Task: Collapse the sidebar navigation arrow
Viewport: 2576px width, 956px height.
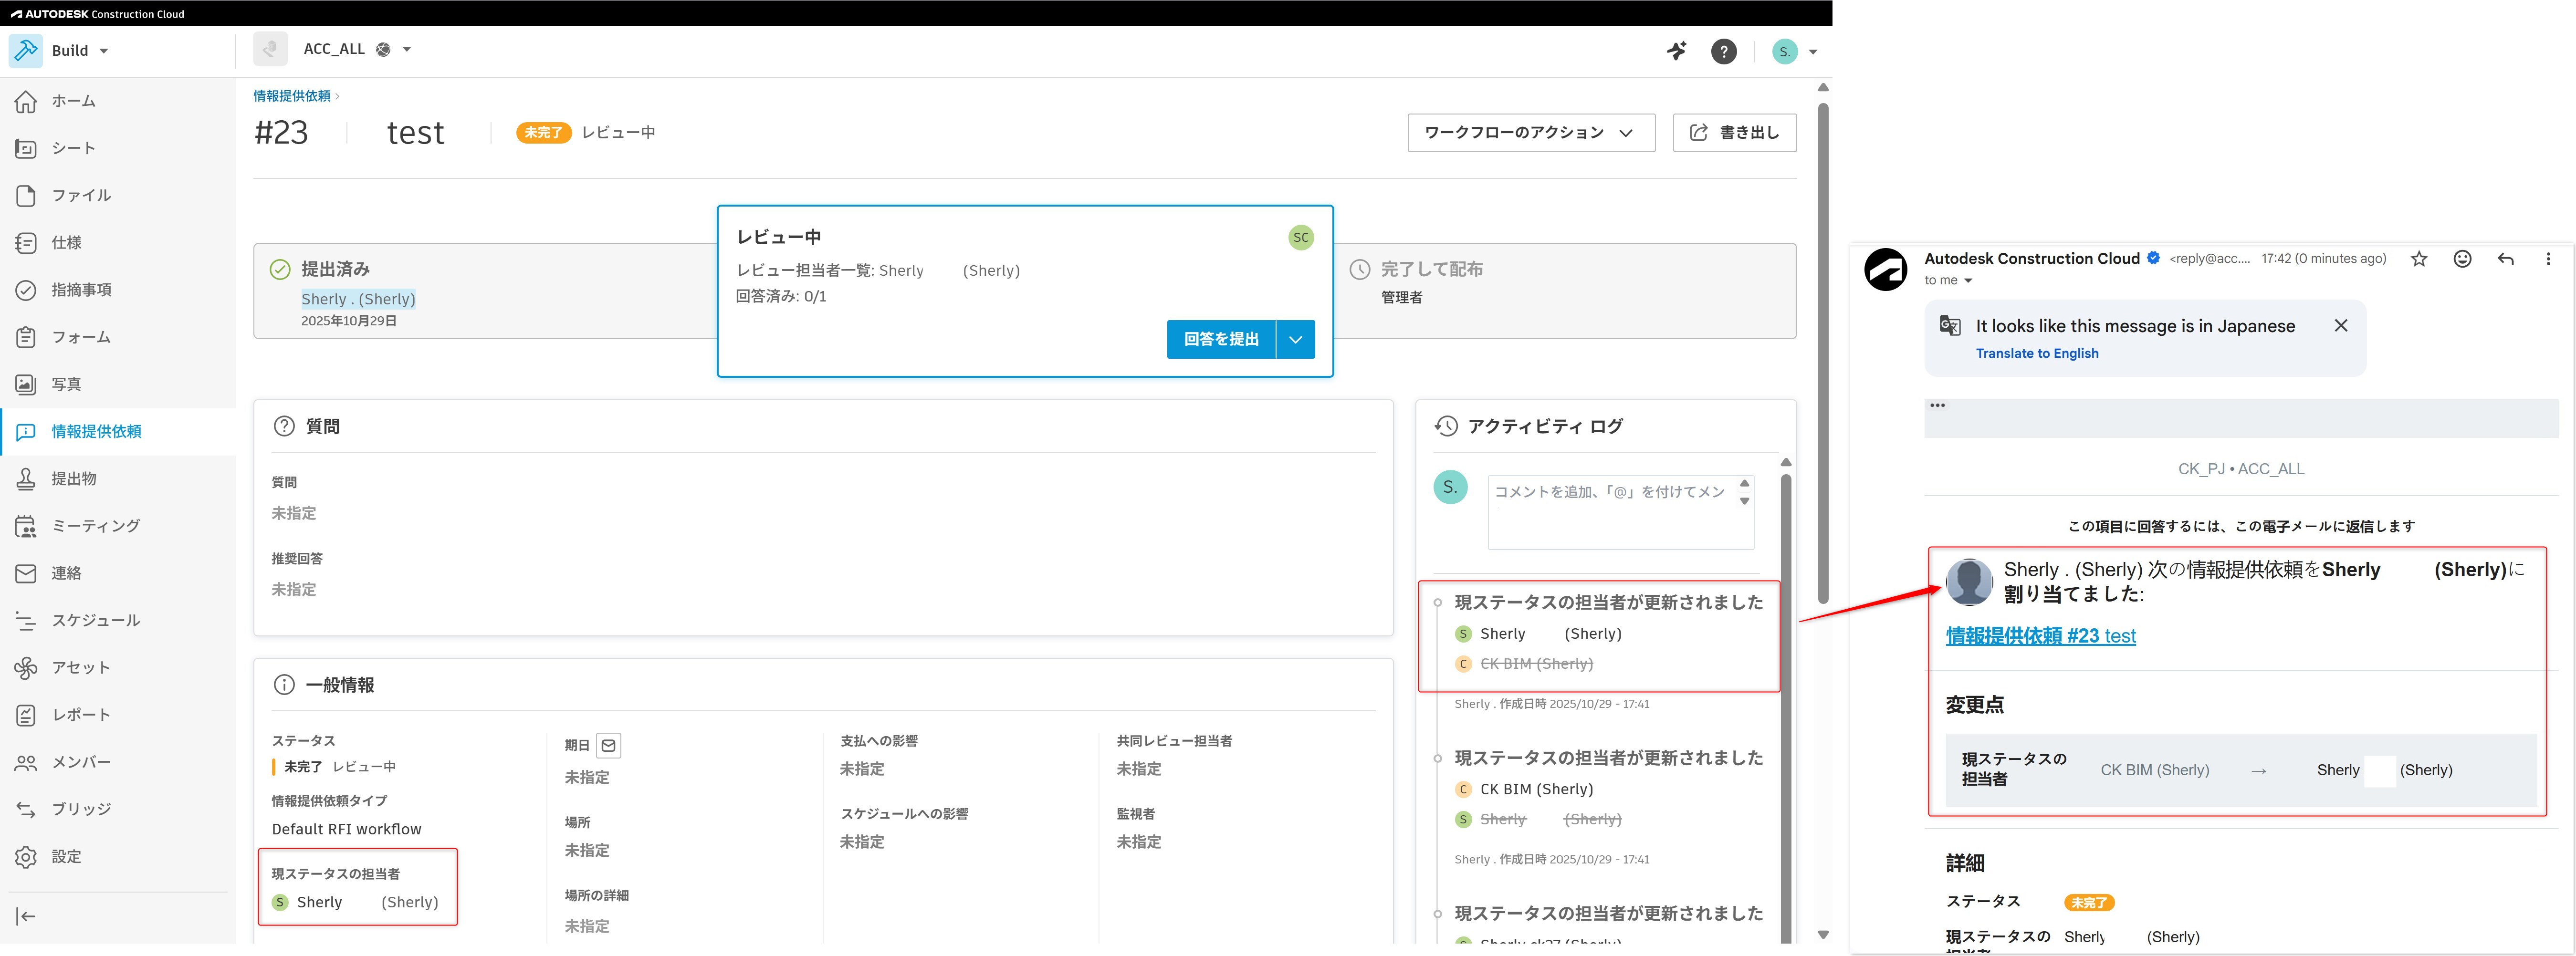Action: tap(26, 916)
